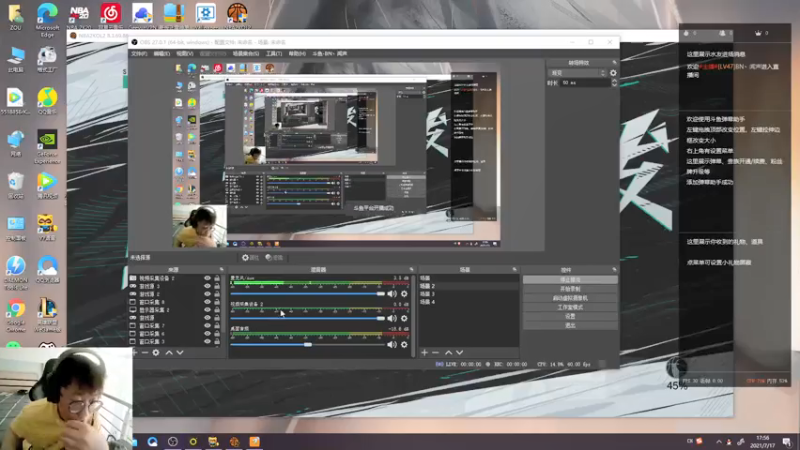The image size is (800, 450).
Task: Open GeForce Experience desktop icon
Action: [x=47, y=147]
